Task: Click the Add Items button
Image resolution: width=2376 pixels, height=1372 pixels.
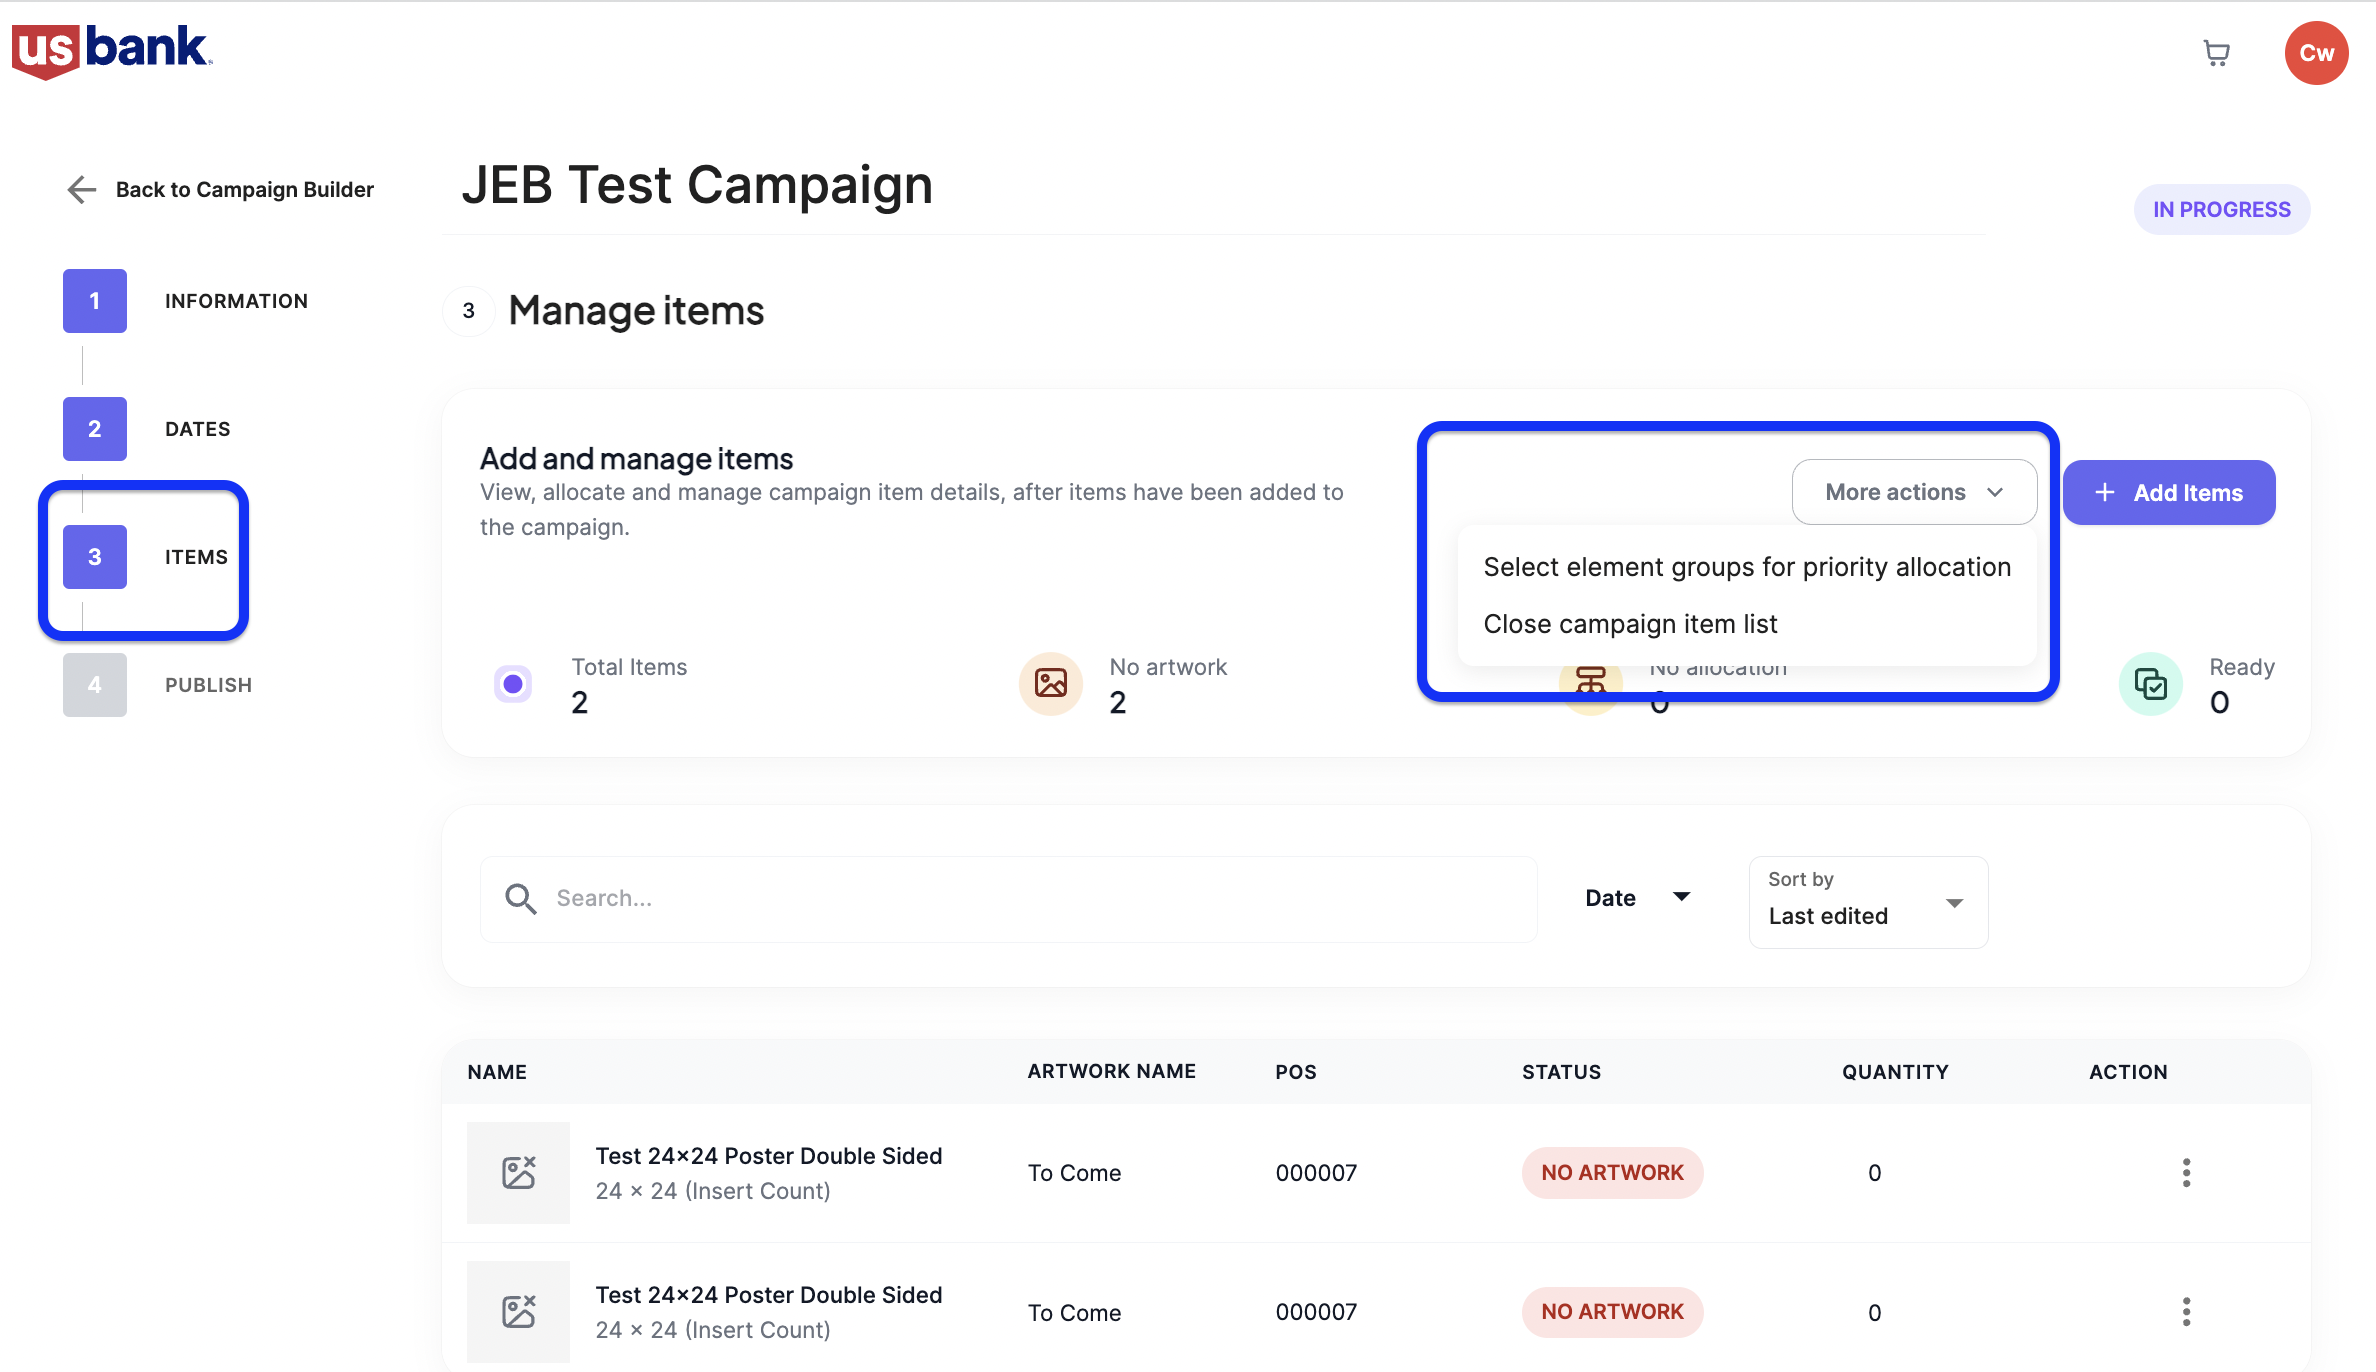Action: click(2168, 492)
